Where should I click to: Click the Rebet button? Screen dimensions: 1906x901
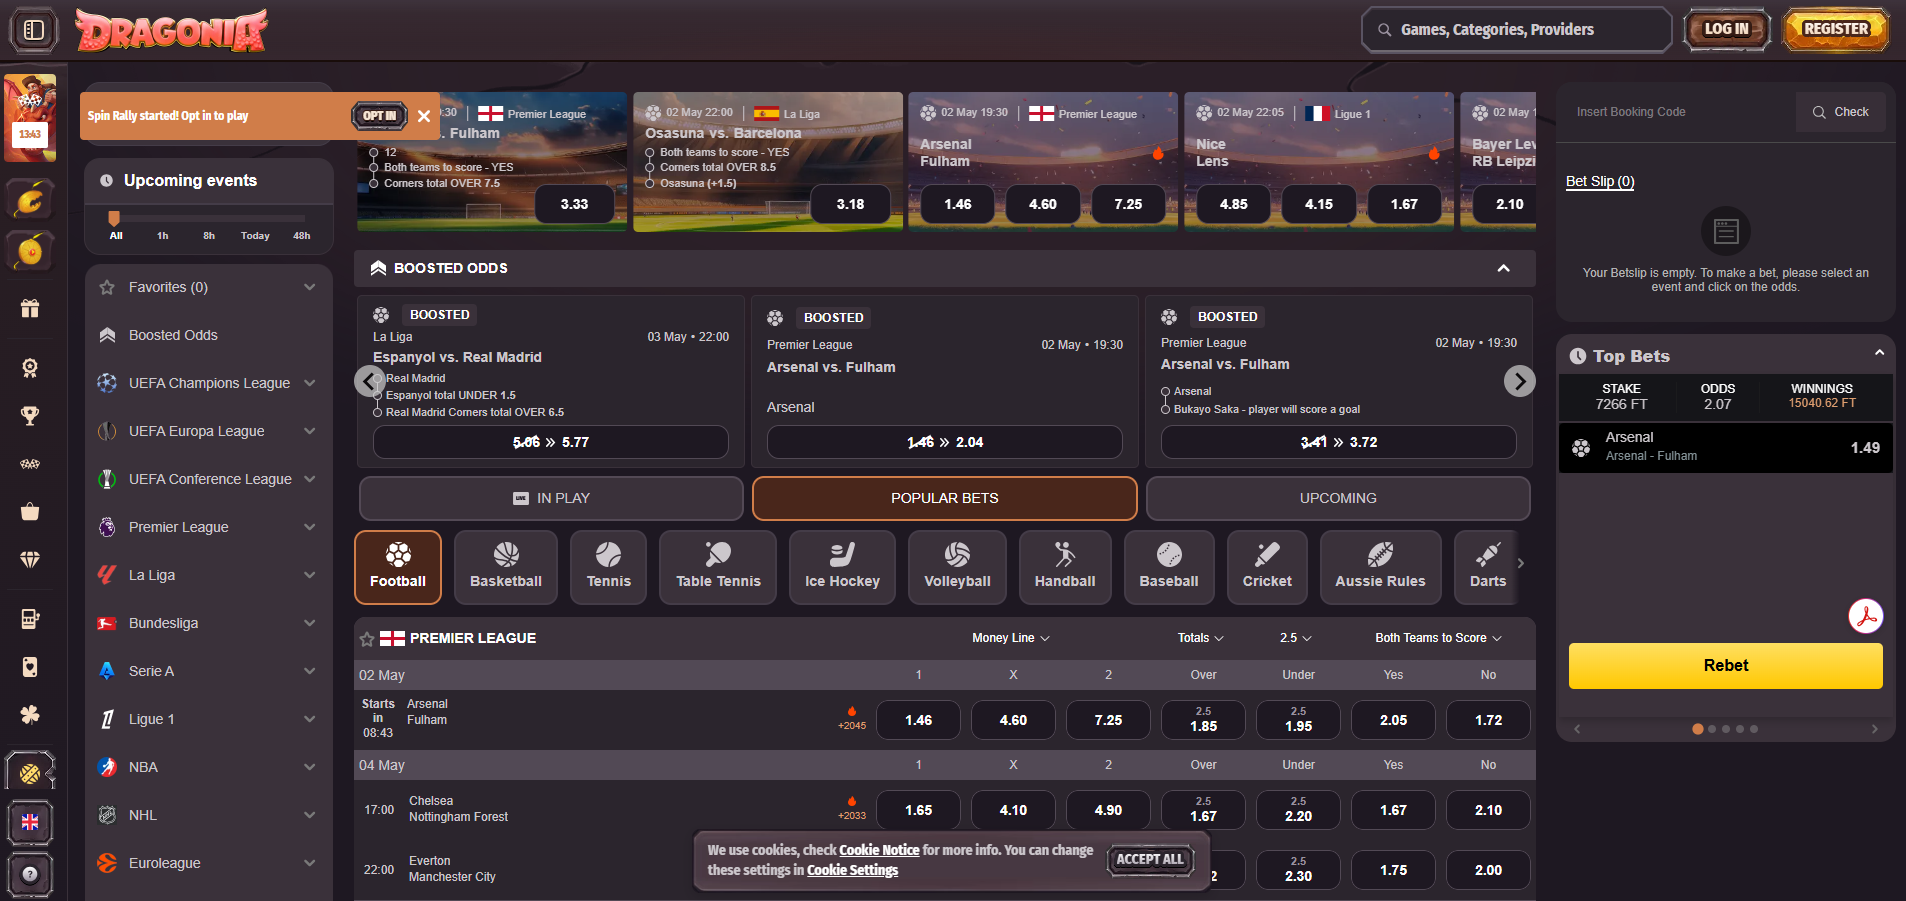coord(1726,666)
